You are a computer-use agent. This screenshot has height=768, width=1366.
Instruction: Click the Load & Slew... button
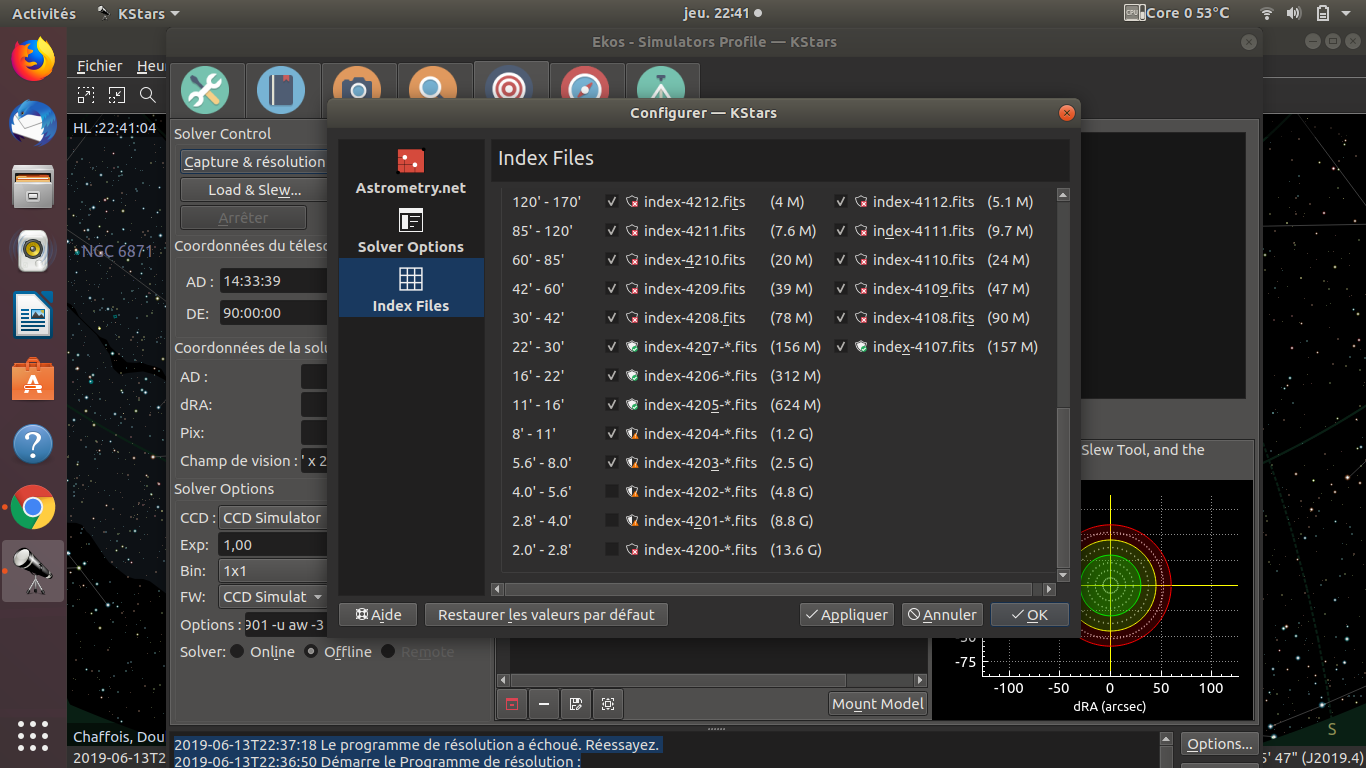(255, 190)
